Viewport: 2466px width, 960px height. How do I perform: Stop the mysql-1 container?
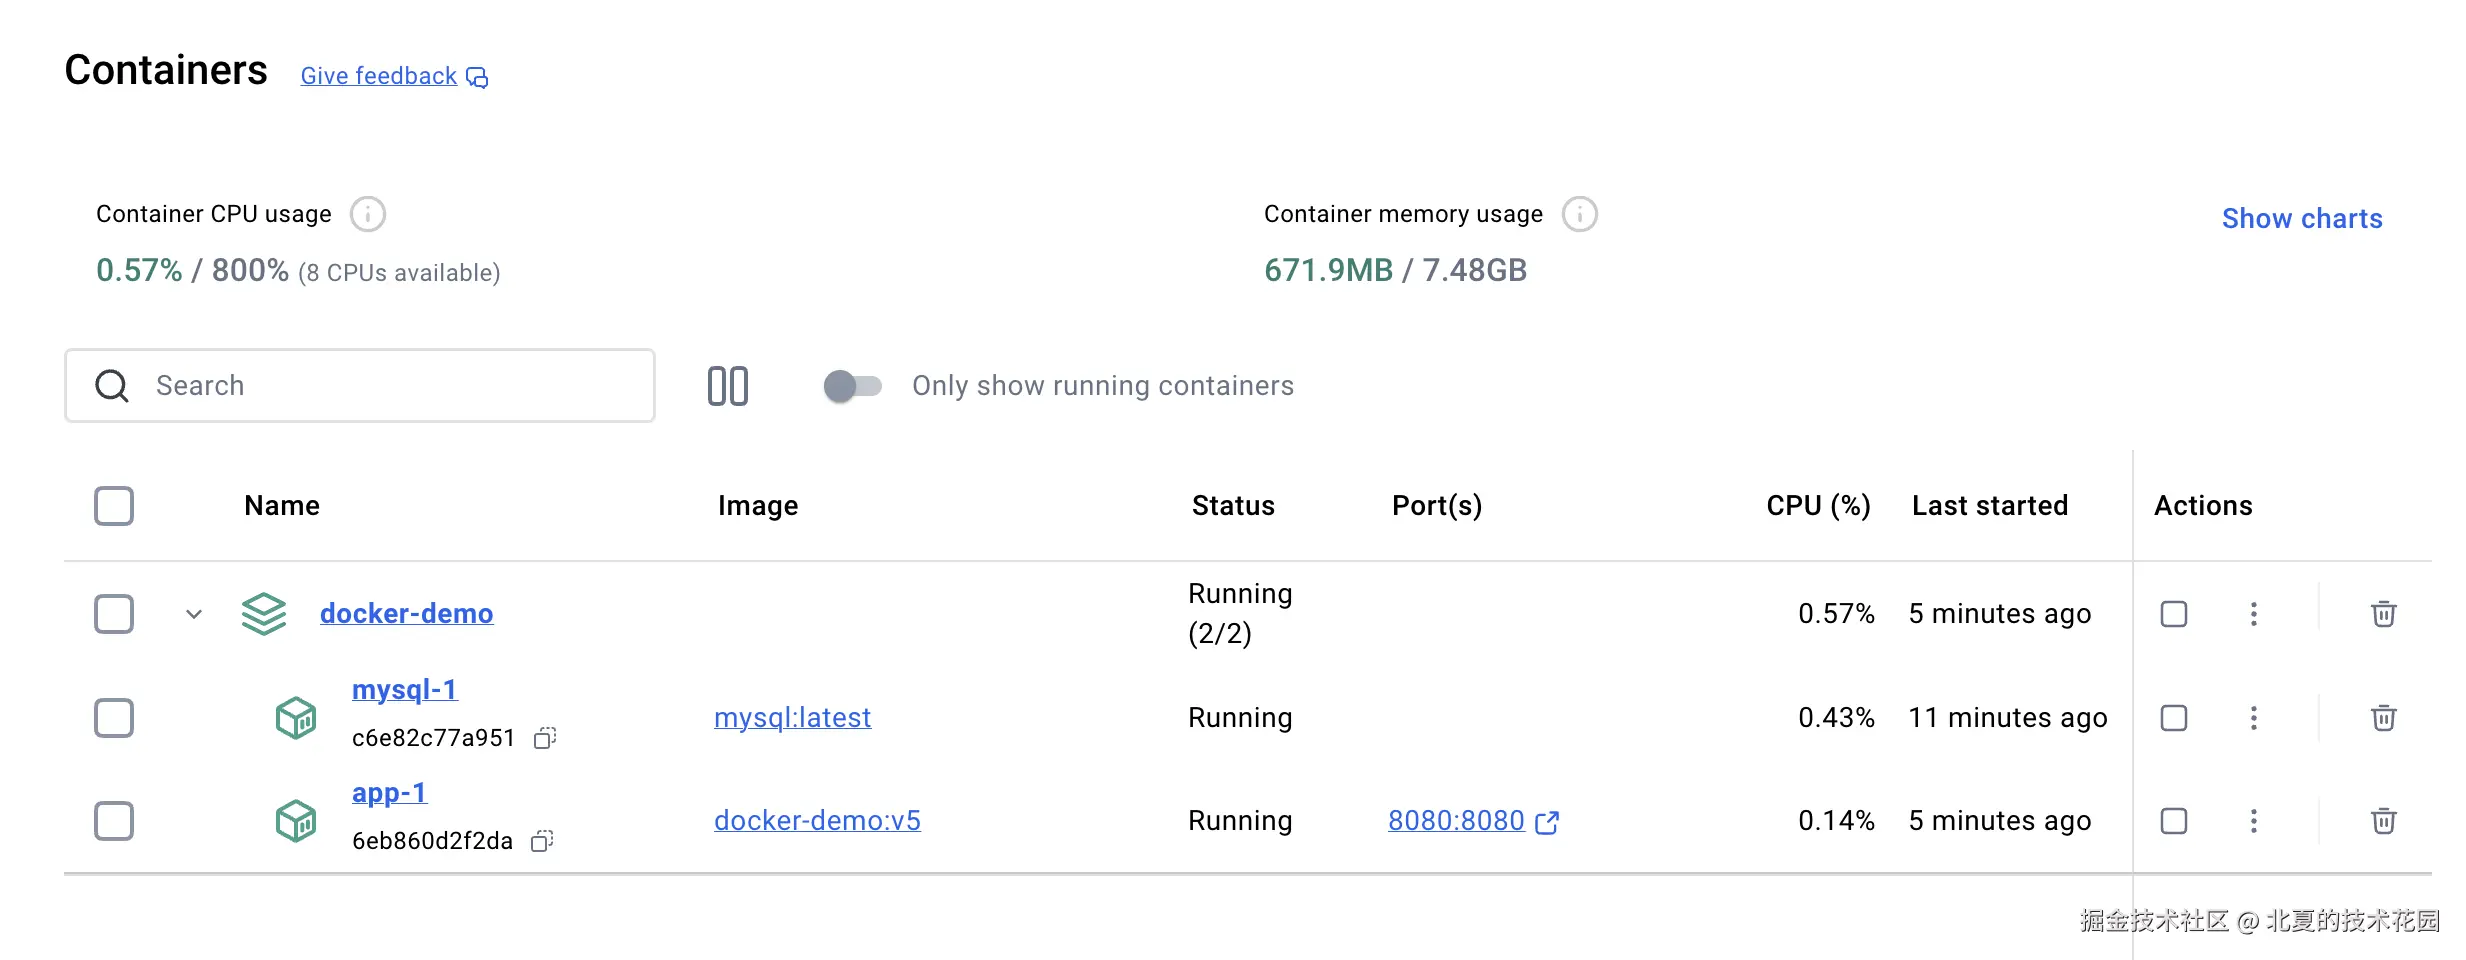(2174, 718)
